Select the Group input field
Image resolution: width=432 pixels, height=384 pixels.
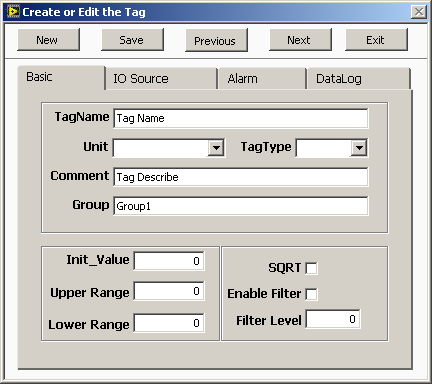pos(241,206)
